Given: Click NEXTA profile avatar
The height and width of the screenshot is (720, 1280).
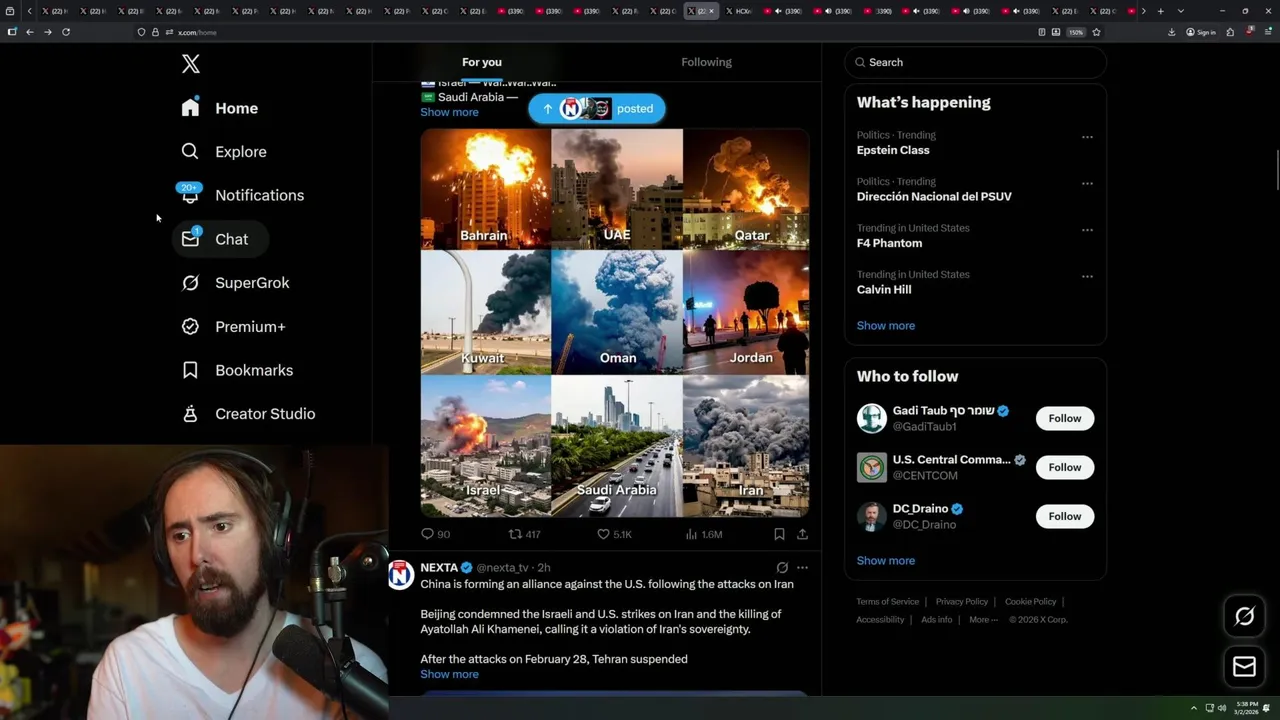Looking at the screenshot, I should pyautogui.click(x=401, y=575).
